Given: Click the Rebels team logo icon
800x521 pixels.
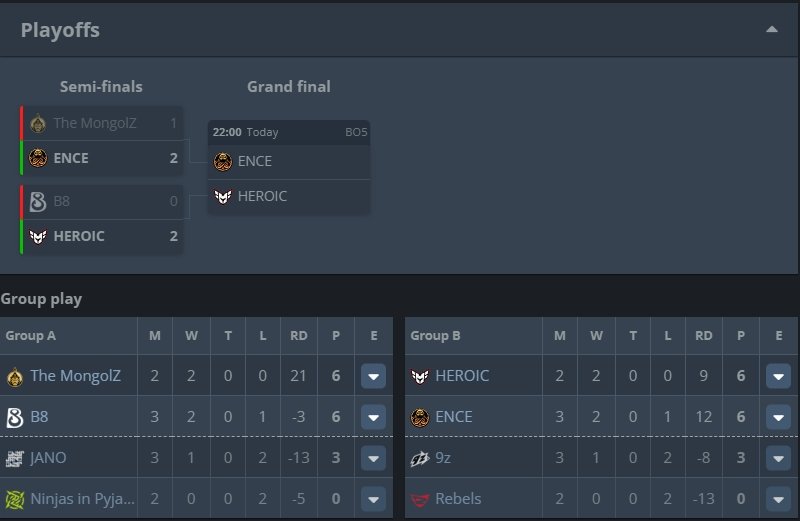Looking at the screenshot, I should [420, 500].
